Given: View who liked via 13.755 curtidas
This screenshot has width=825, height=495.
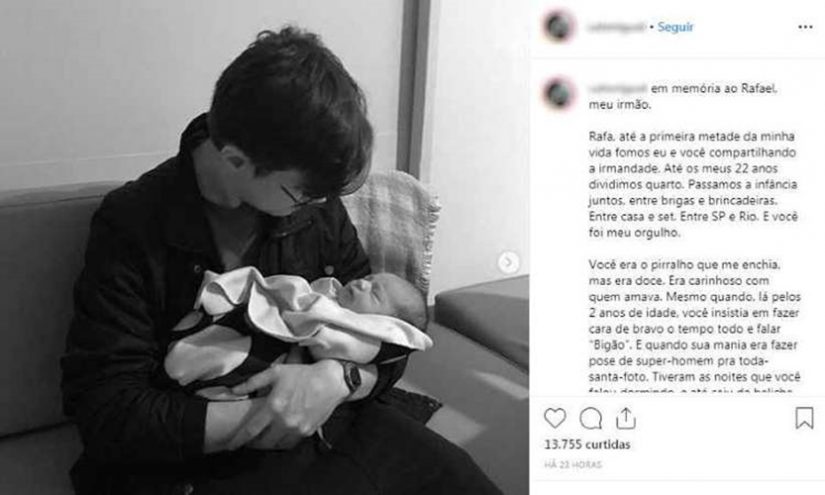Looking at the screenshot, I should [x=587, y=445].
